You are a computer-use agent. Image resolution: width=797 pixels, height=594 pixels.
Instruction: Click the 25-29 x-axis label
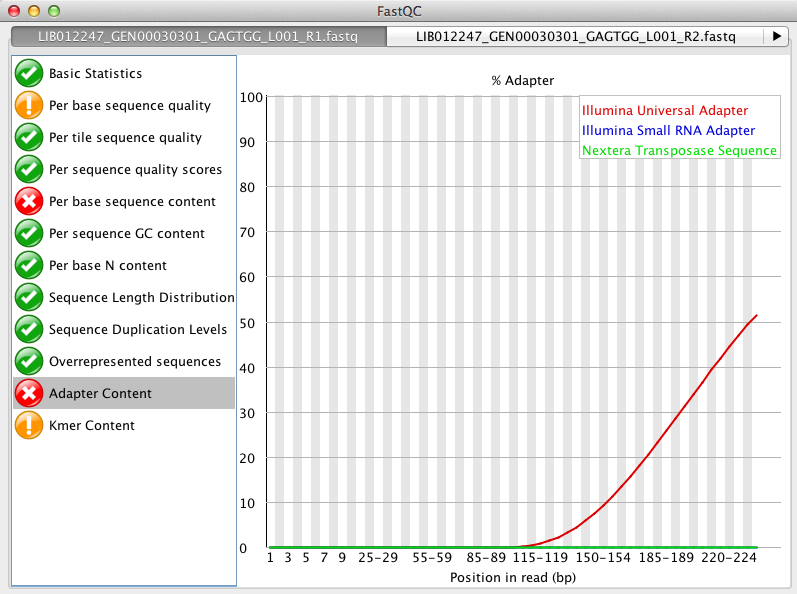click(x=378, y=558)
